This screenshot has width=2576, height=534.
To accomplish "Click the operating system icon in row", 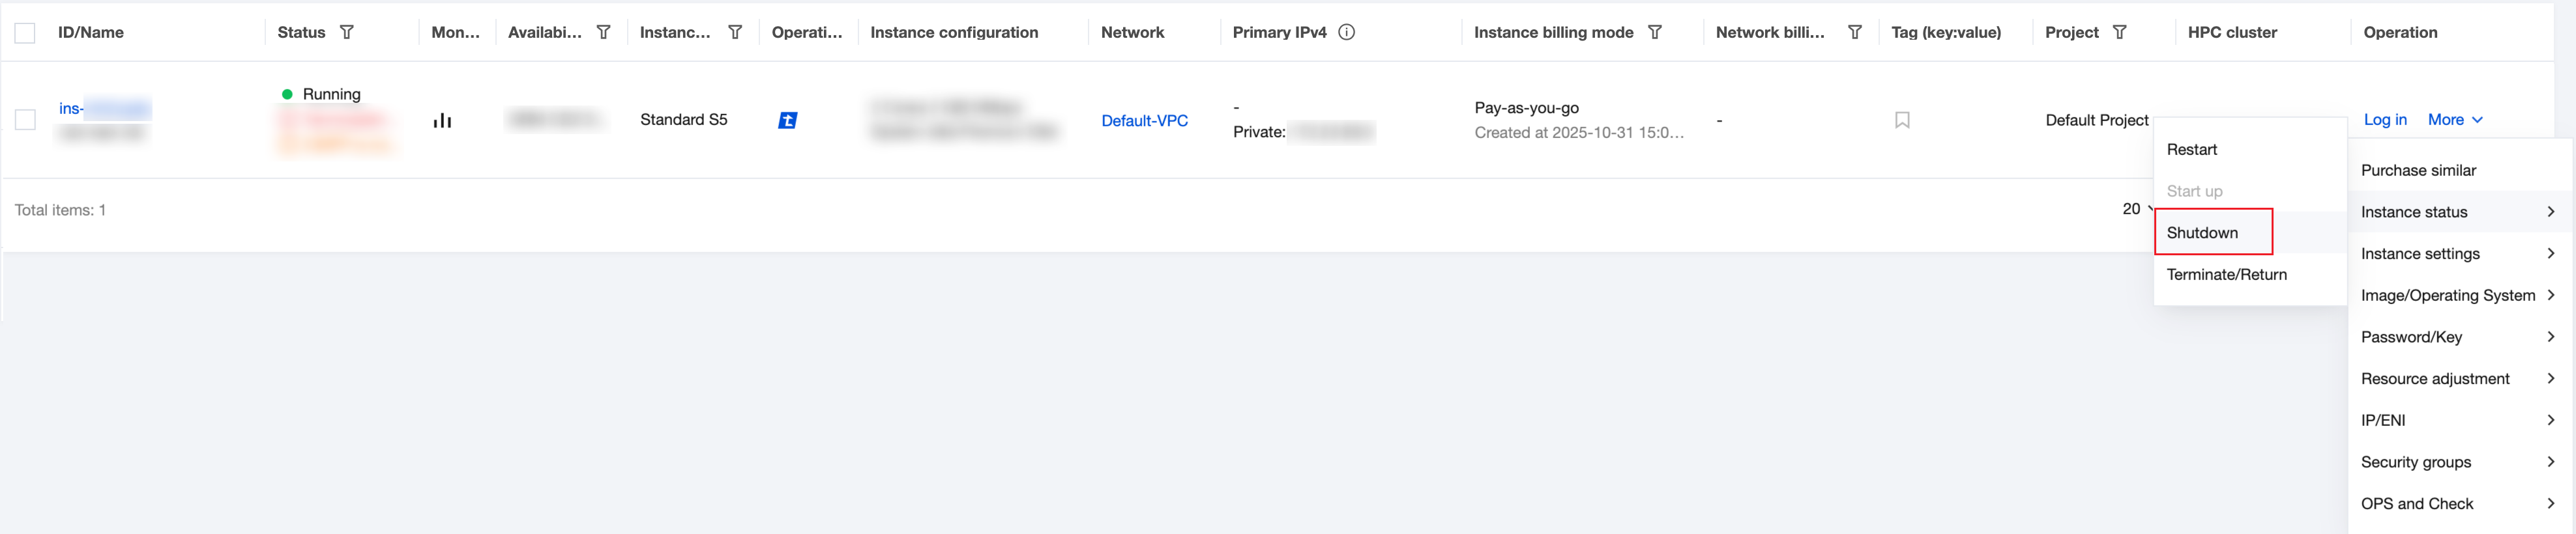I will coord(788,120).
